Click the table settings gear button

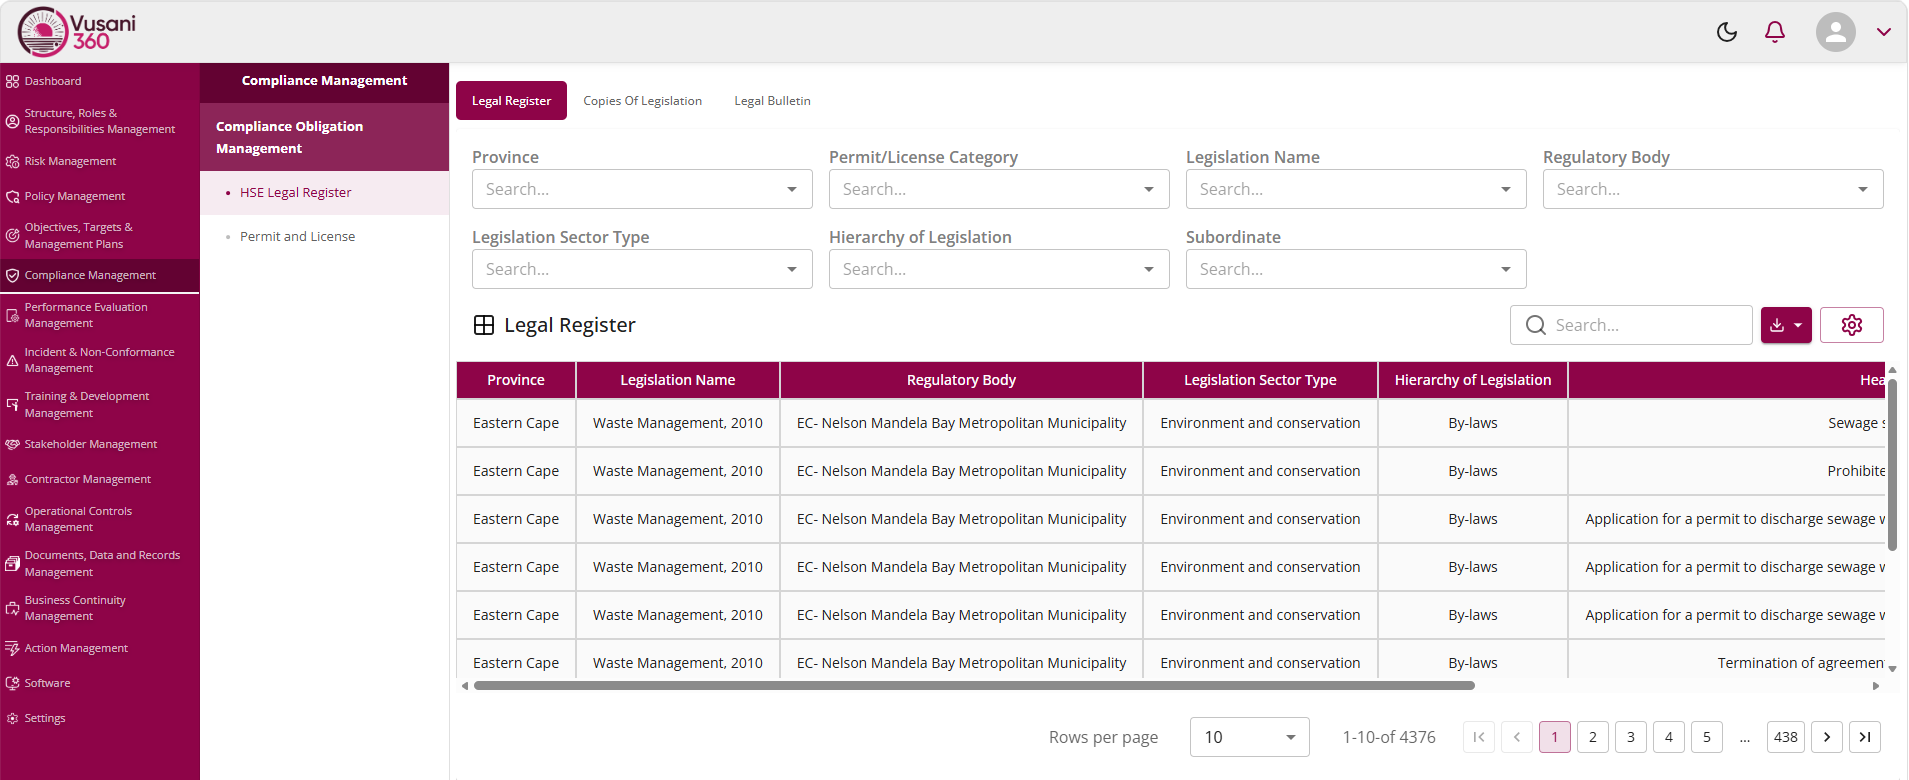point(1852,325)
